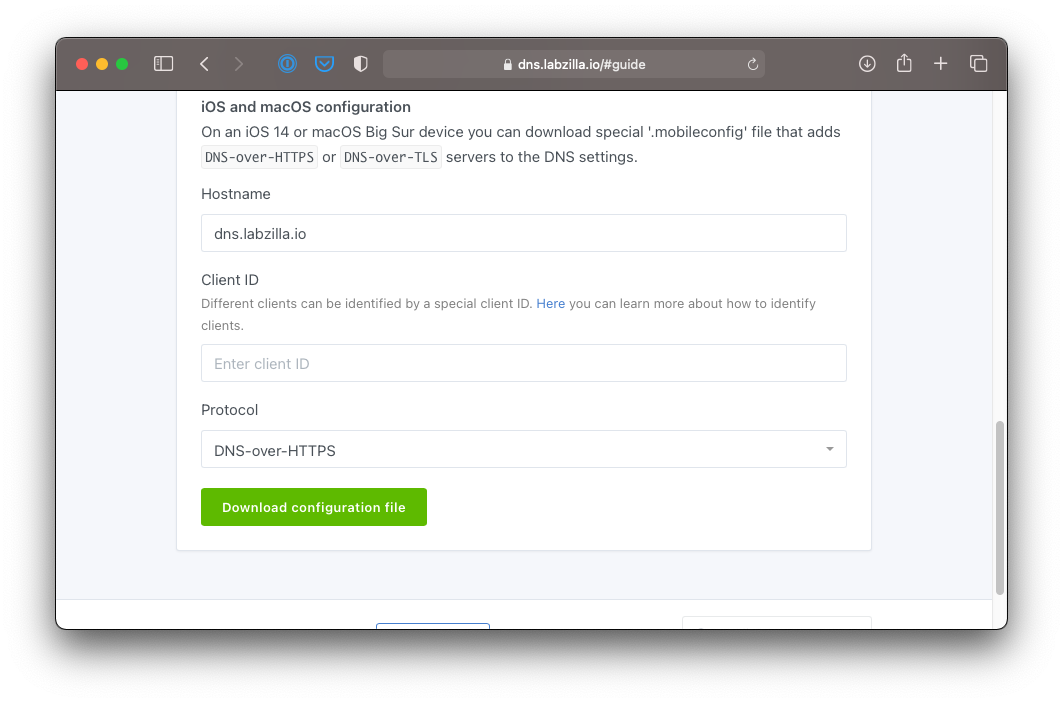Go forward to the next page
This screenshot has width=1063, height=703.
click(238, 64)
